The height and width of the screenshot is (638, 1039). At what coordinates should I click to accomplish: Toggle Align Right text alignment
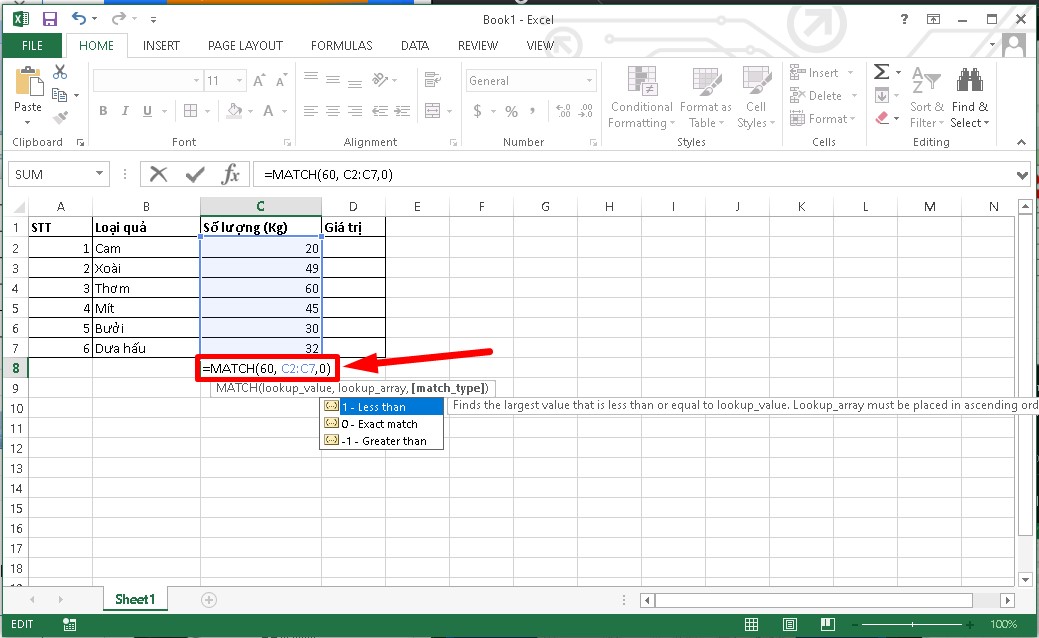pyautogui.click(x=355, y=111)
